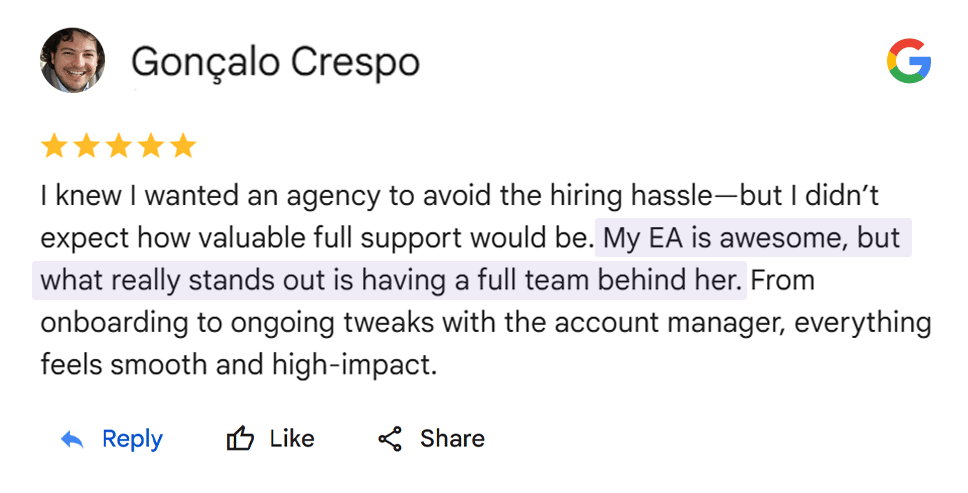This screenshot has height=493, width=968.
Task: Open the Gonçalo Crespo reviewer name
Action: click(276, 62)
